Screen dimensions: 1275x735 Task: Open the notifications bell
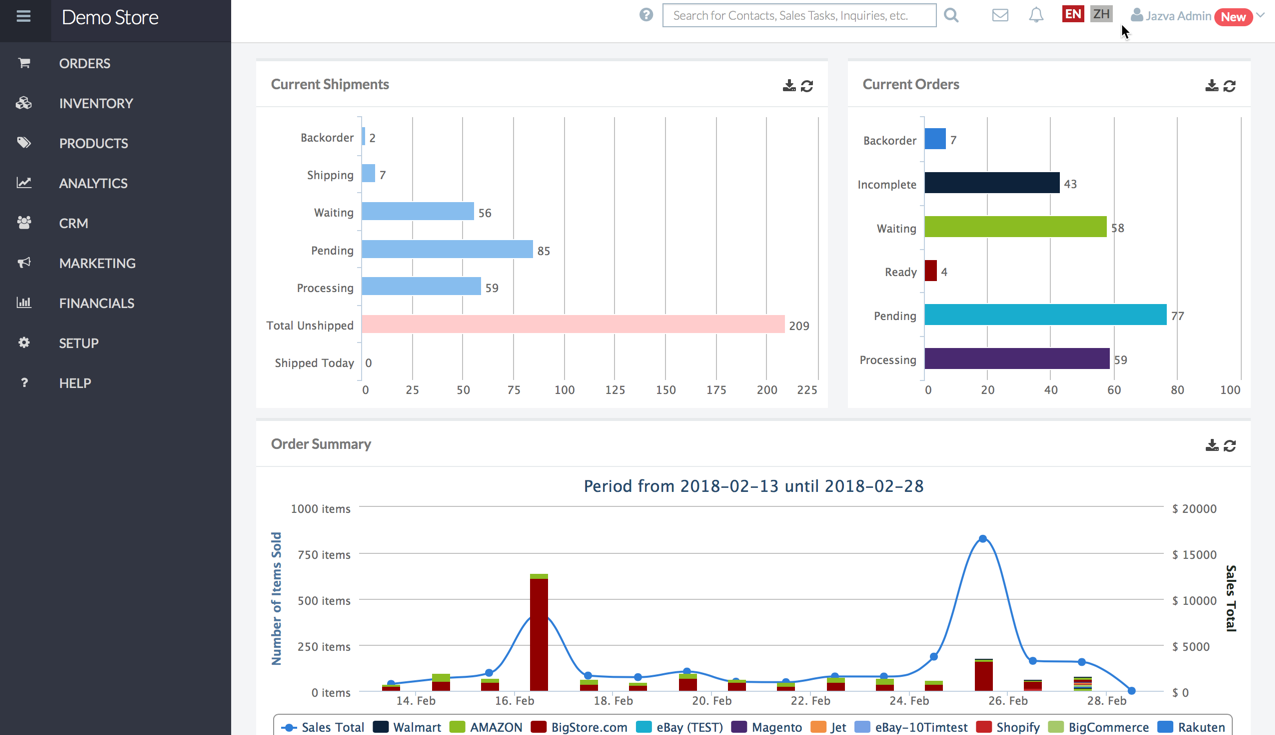[1036, 15]
